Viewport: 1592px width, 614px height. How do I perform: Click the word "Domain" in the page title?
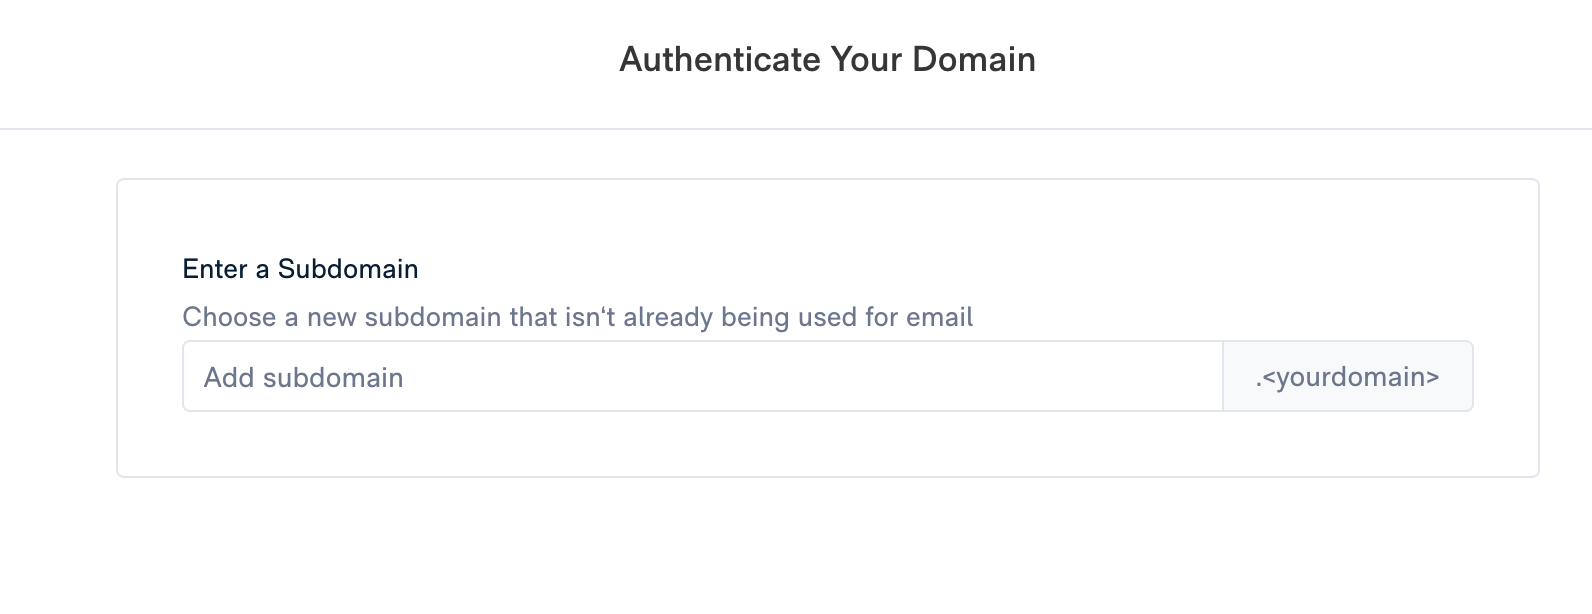pos(973,60)
